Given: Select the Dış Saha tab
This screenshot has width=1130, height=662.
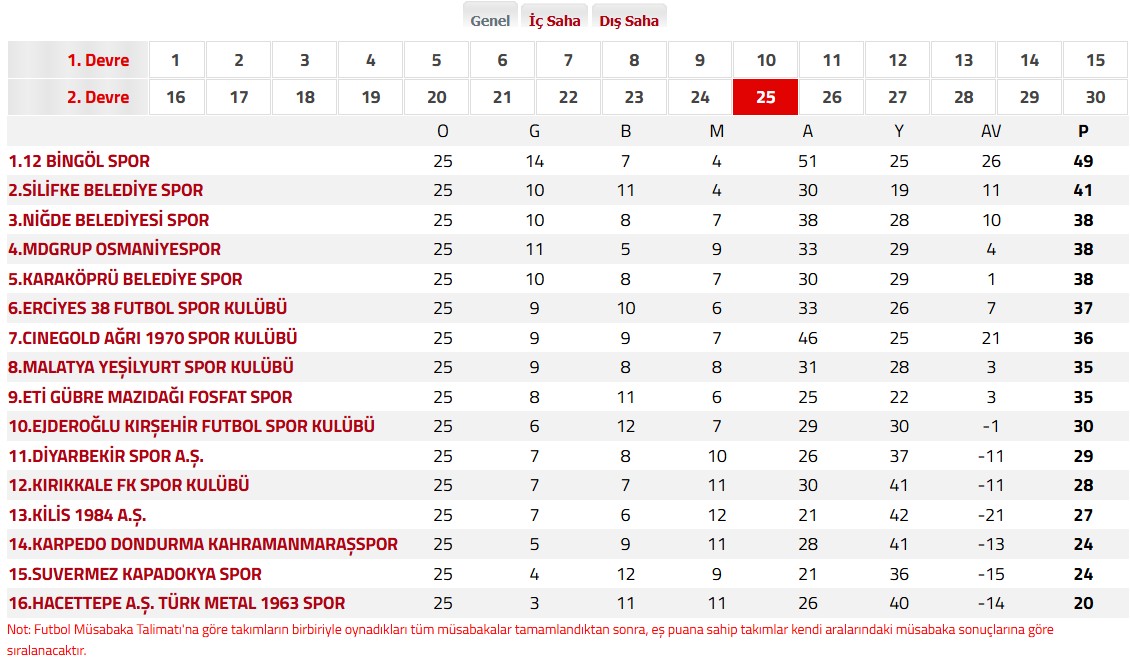Looking at the screenshot, I should (629, 20).
